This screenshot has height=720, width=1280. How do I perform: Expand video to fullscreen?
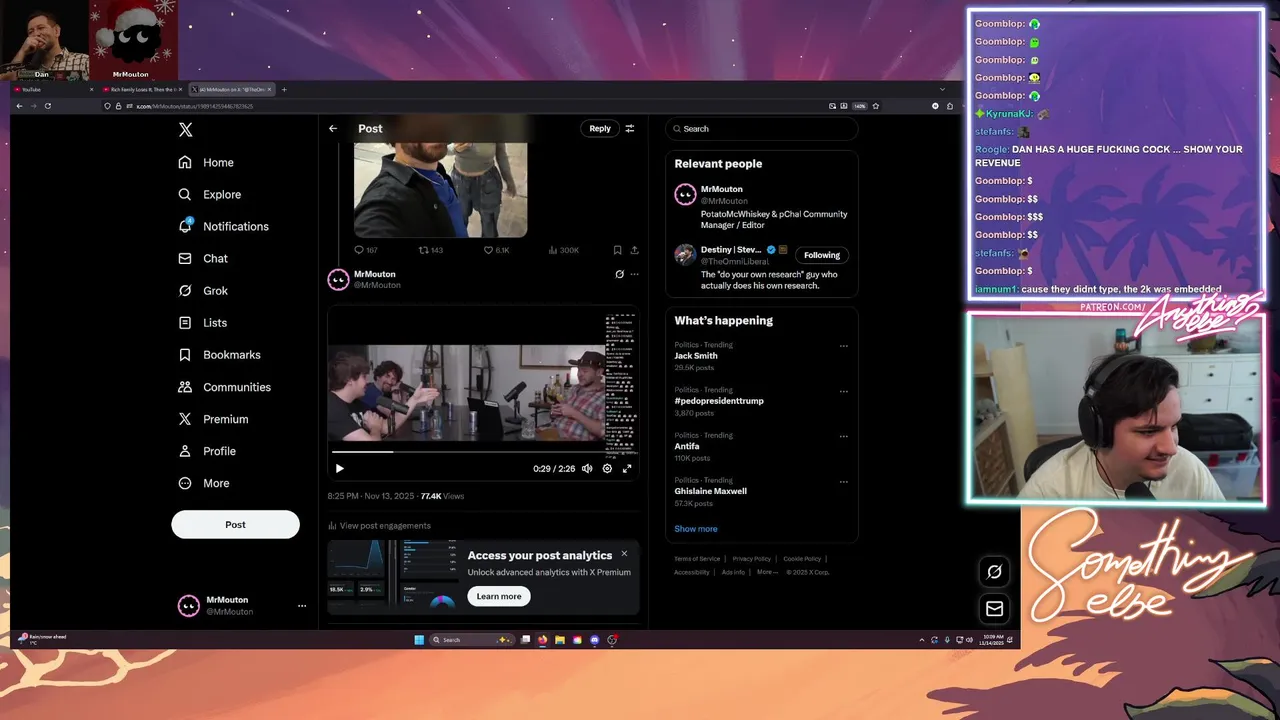[x=627, y=468]
